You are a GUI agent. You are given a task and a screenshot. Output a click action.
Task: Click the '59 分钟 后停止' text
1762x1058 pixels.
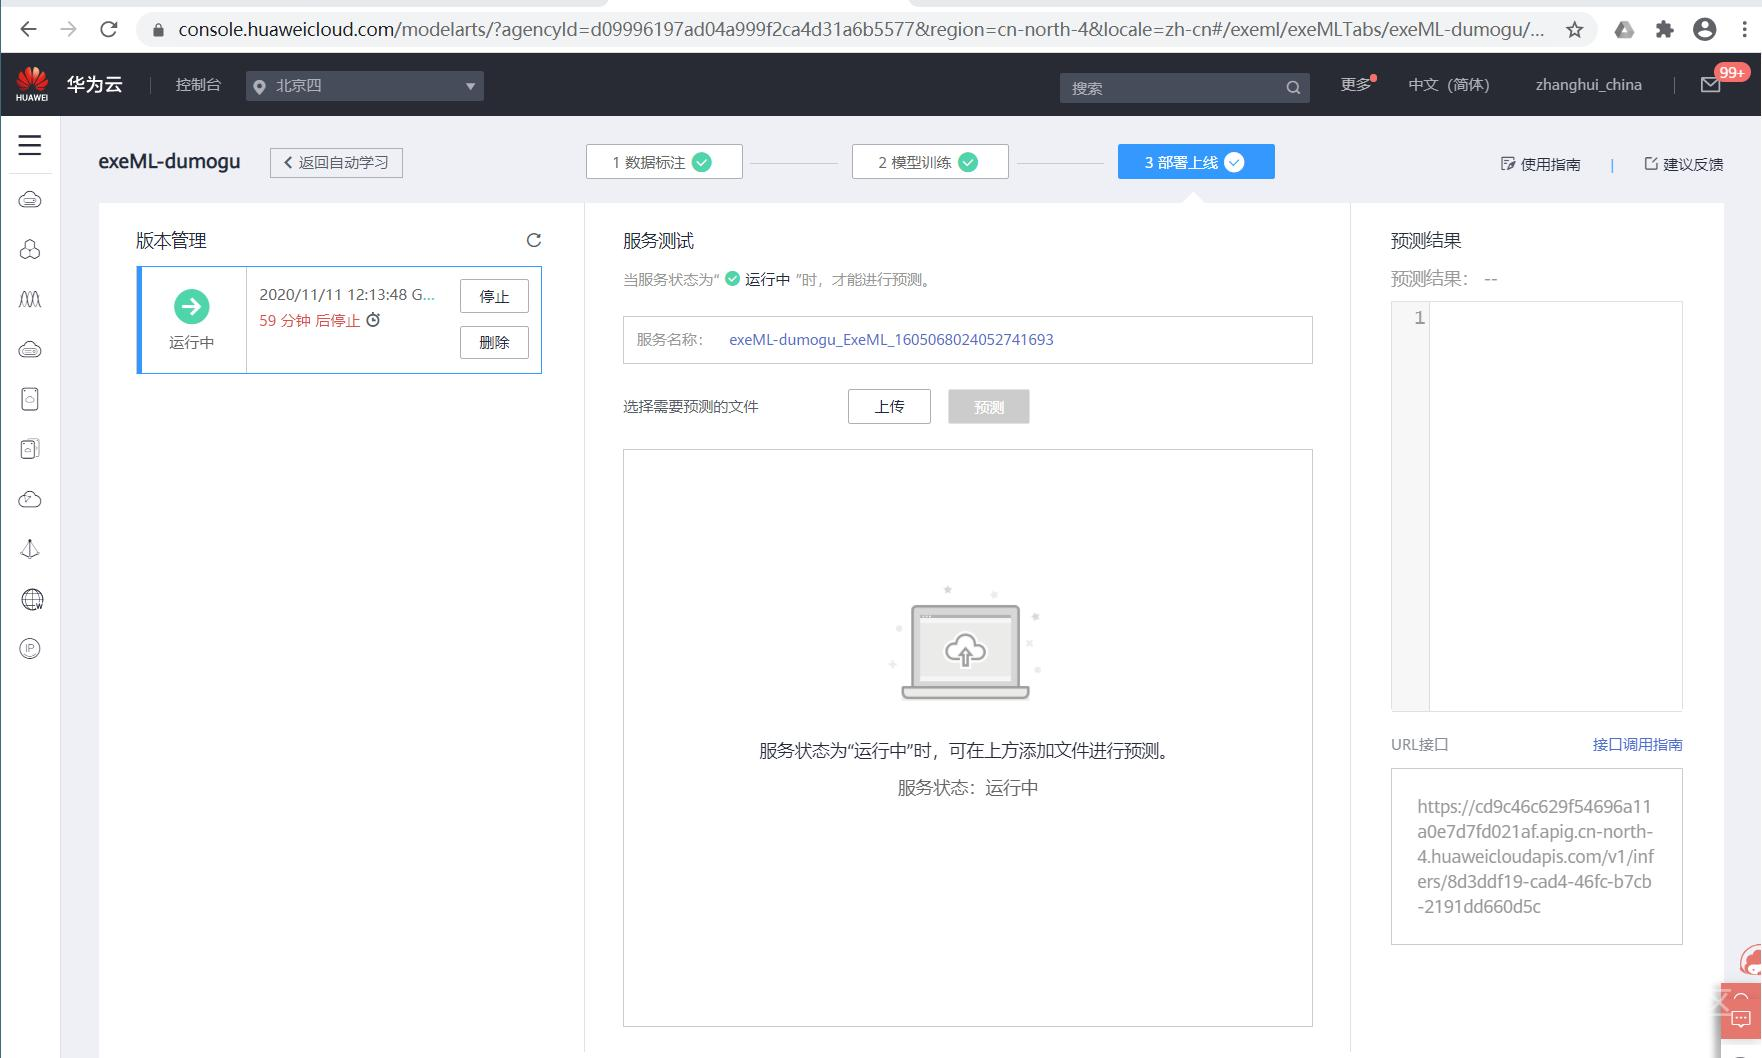(x=309, y=321)
